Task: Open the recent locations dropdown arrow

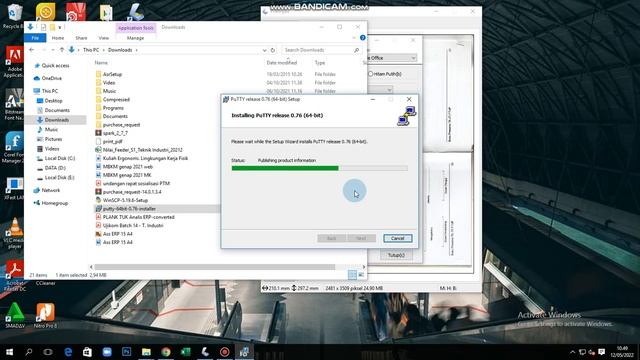Action: click(x=53, y=50)
